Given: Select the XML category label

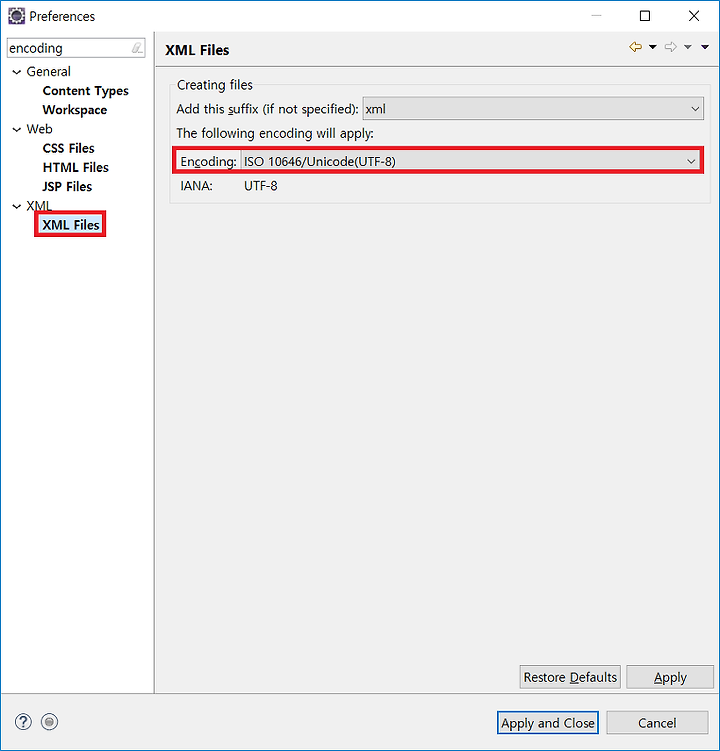Looking at the screenshot, I should [39, 206].
